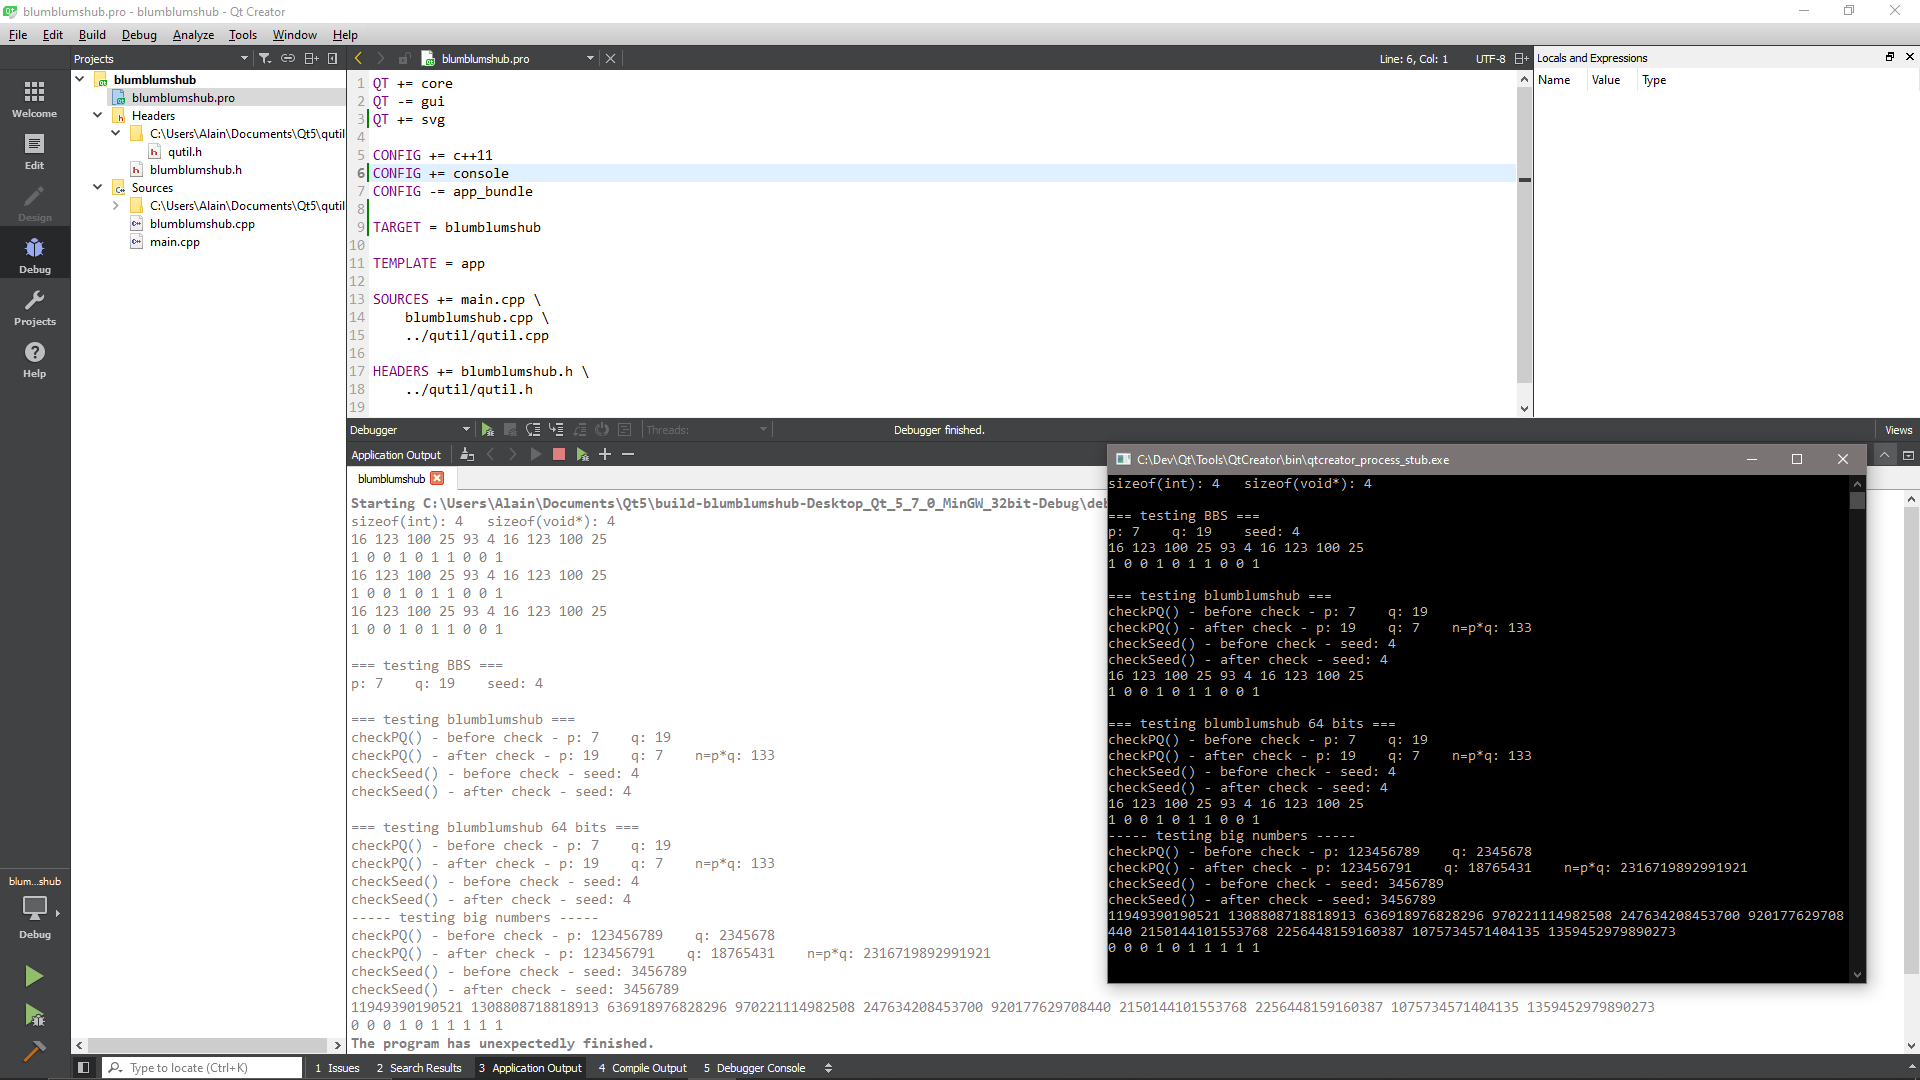Switch to Edit mode

(34, 151)
